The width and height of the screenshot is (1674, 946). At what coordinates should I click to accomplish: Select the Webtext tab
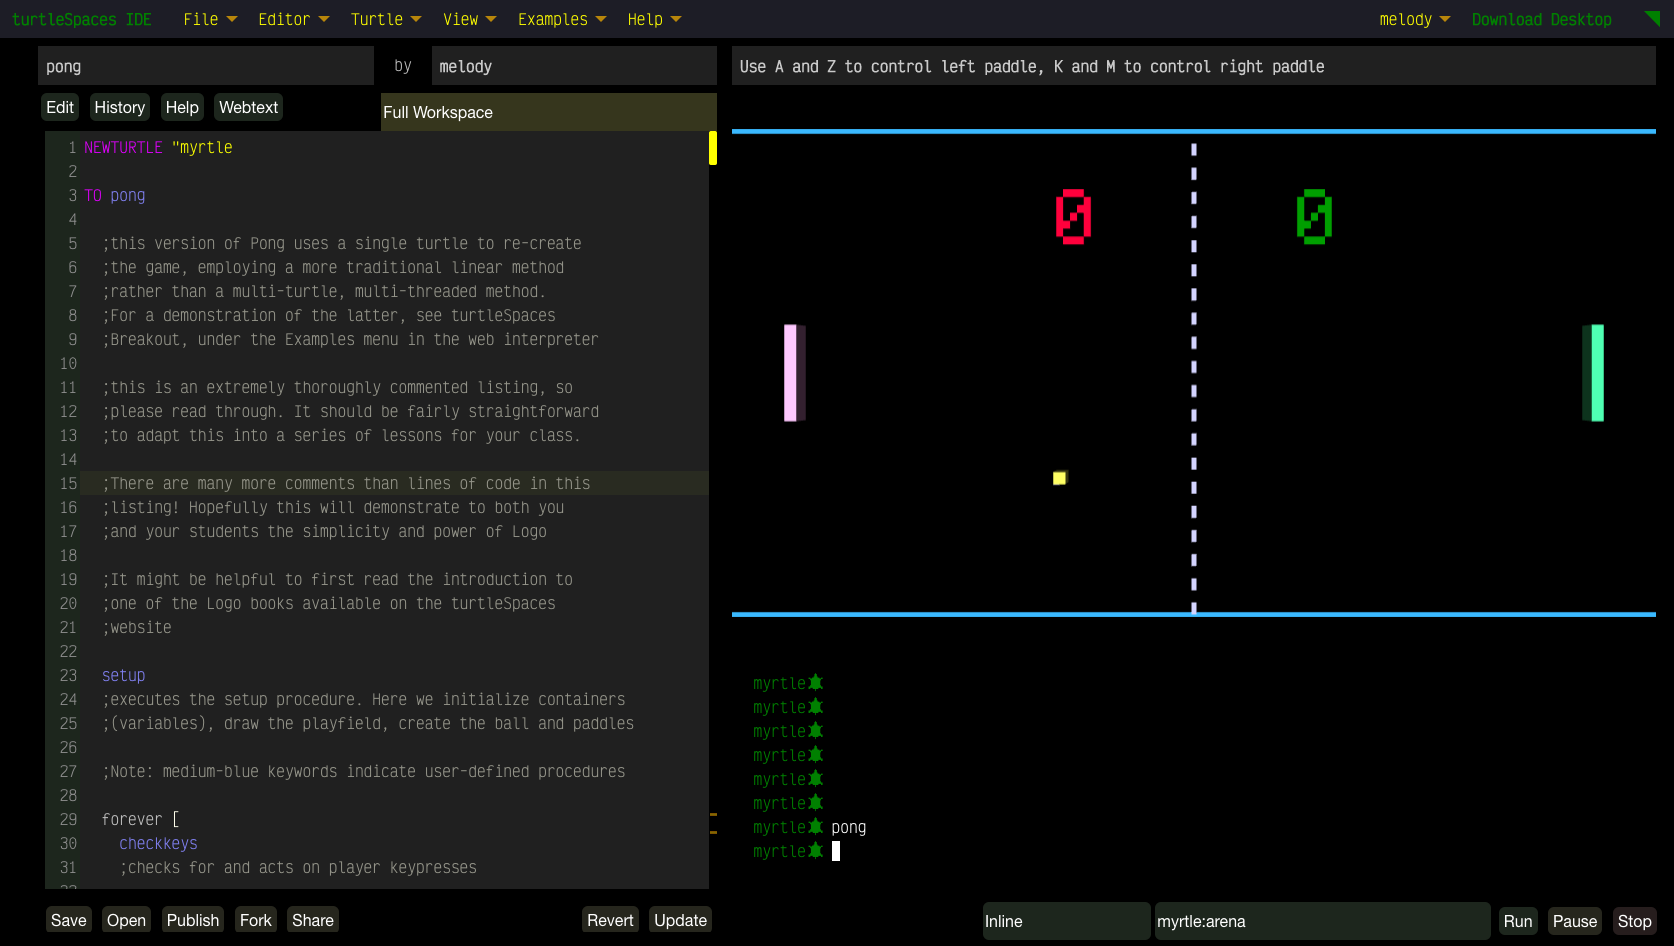[x=248, y=107]
